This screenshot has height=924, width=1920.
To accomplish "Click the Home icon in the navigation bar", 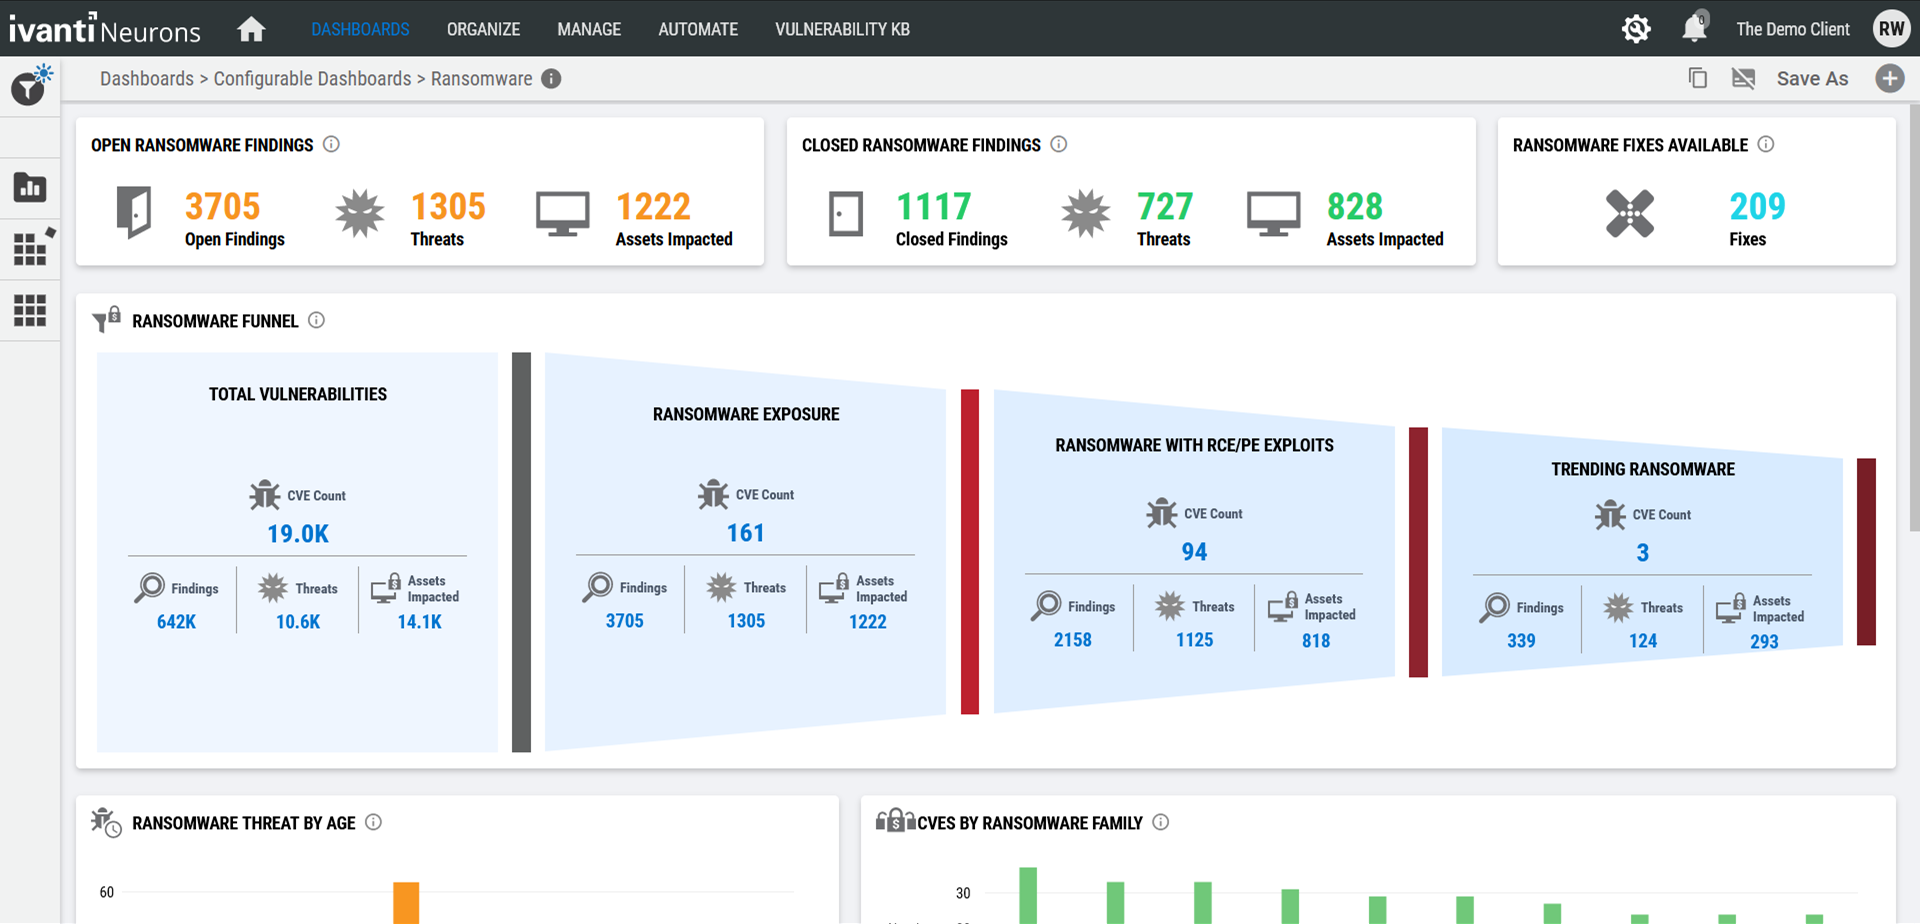I will pyautogui.click(x=251, y=29).
